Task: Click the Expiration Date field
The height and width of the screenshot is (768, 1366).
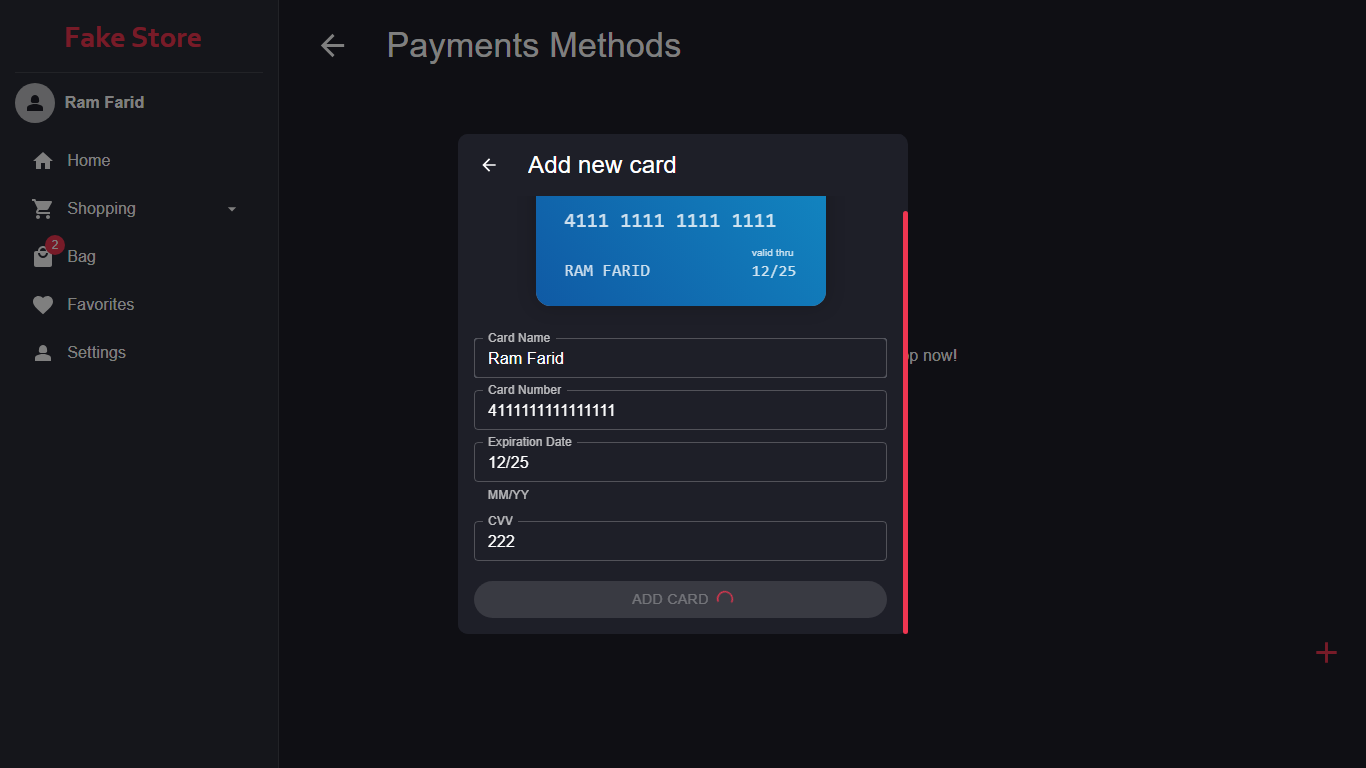Action: tap(680, 462)
